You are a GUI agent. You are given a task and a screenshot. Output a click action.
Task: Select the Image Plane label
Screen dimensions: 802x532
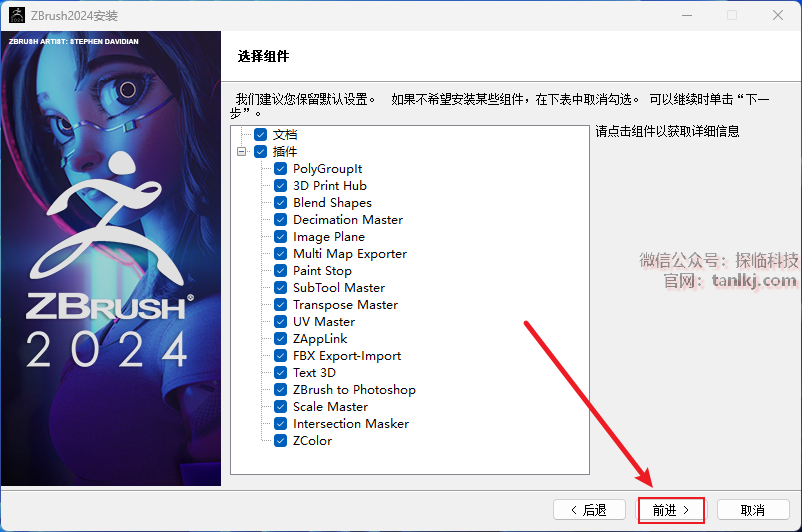tap(329, 237)
